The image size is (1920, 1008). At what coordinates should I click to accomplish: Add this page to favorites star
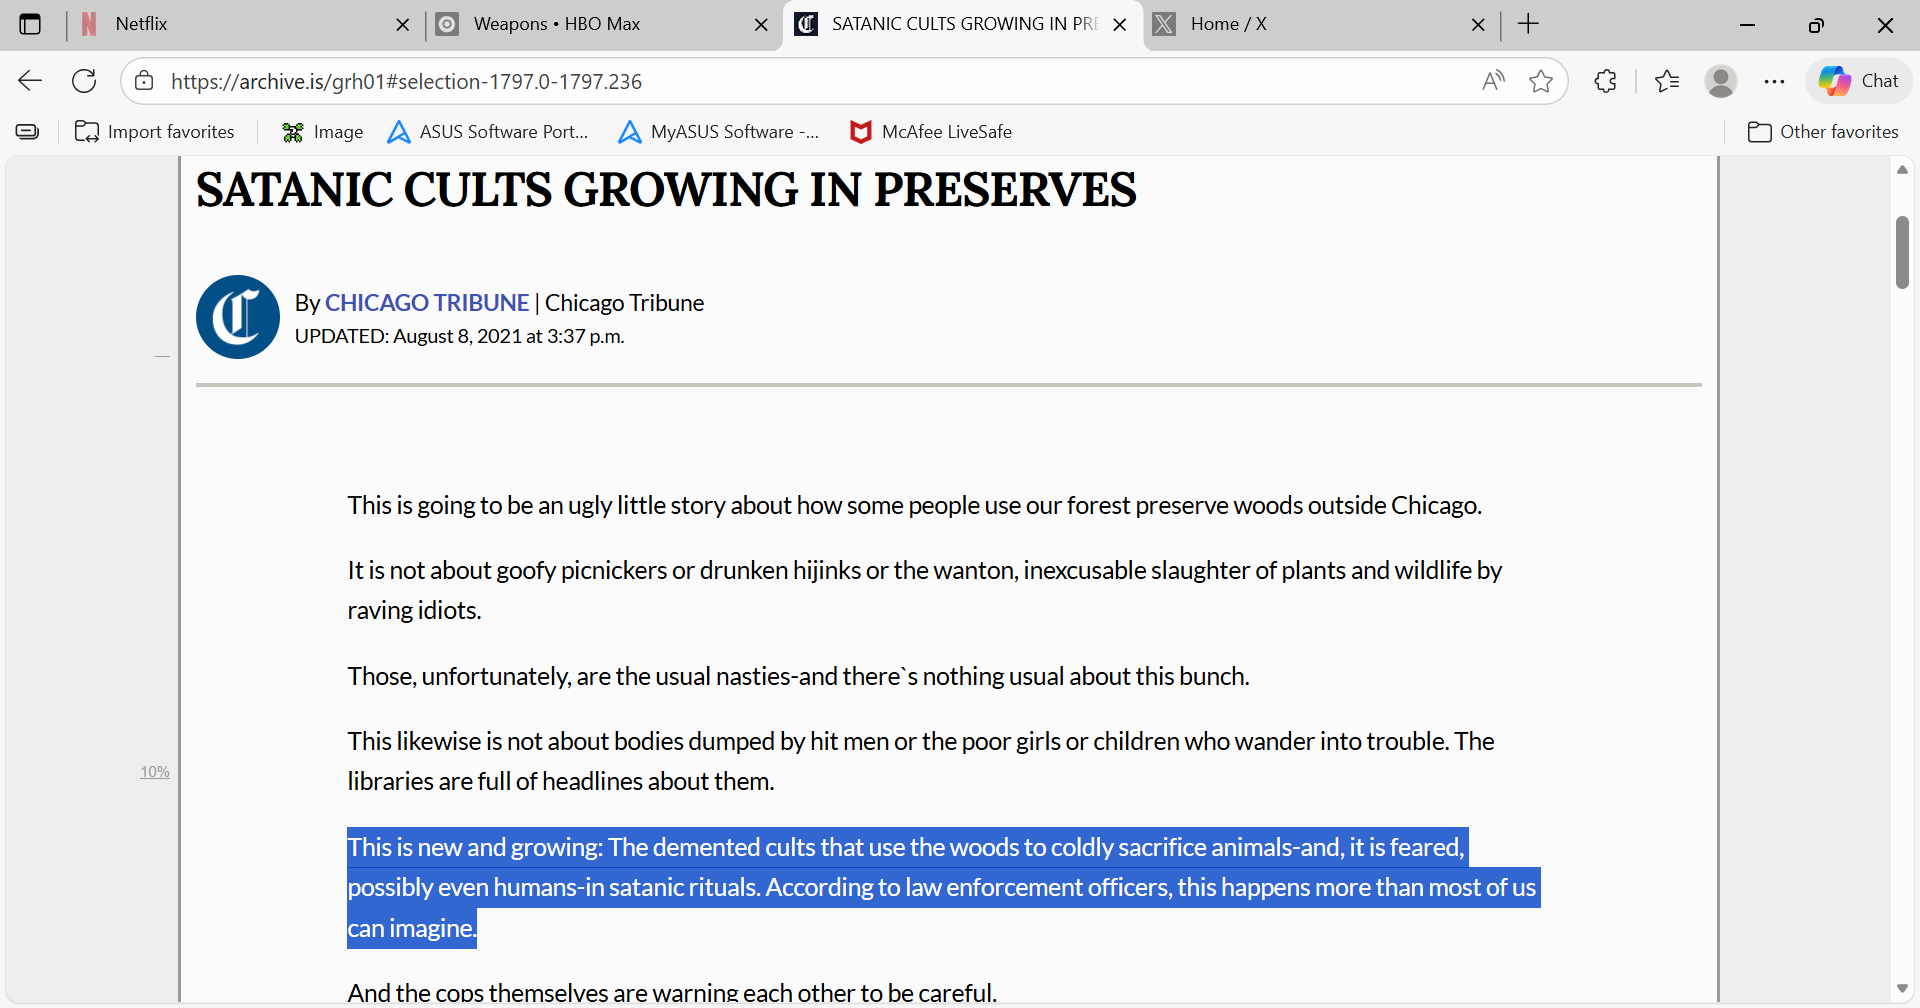pos(1541,81)
